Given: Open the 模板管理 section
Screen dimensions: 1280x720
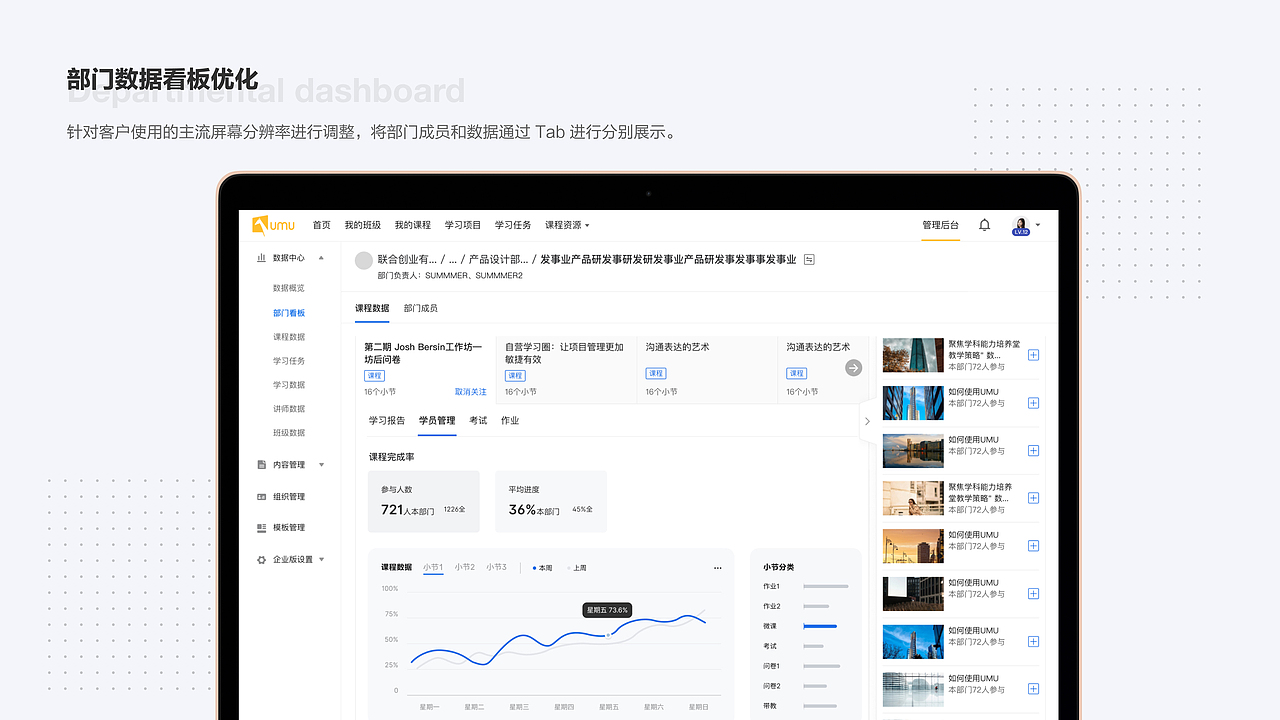Looking at the screenshot, I should pos(289,527).
